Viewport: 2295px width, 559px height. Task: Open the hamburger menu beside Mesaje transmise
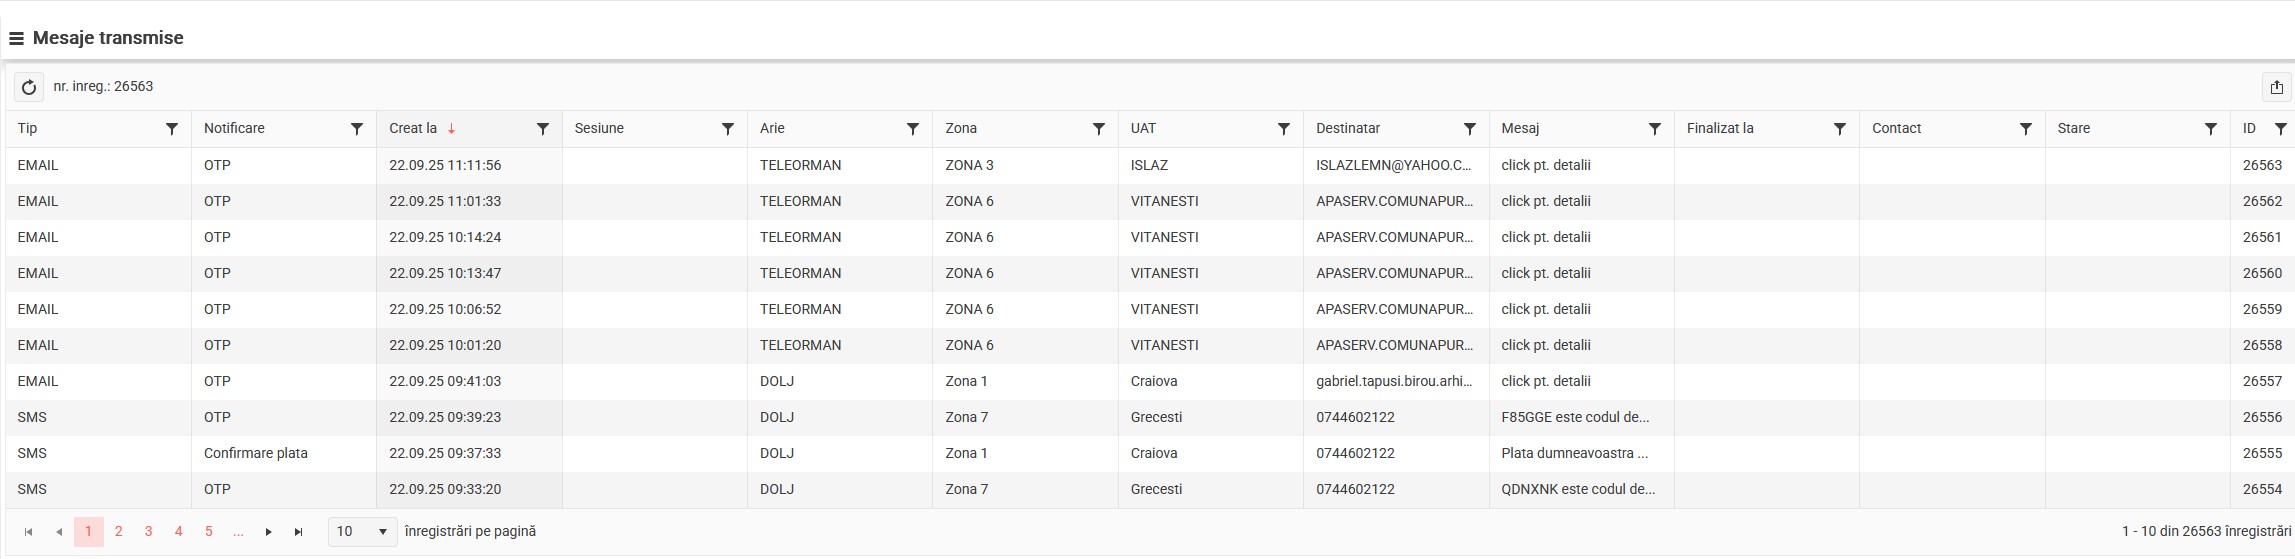[x=16, y=39]
